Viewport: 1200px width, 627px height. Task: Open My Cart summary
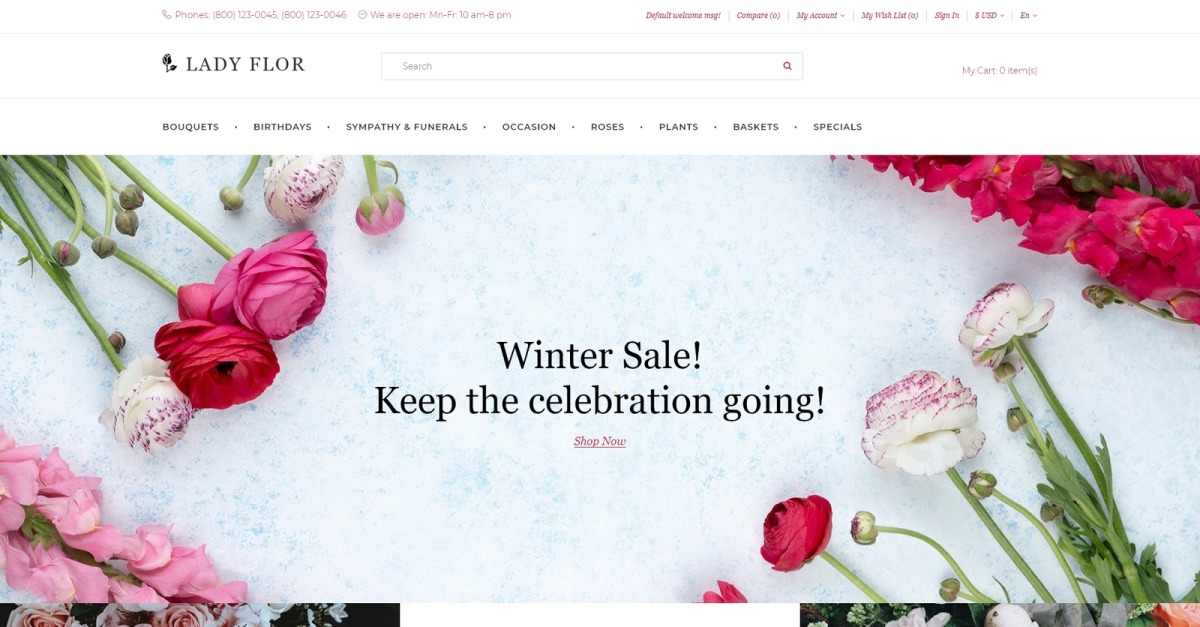click(x=999, y=70)
